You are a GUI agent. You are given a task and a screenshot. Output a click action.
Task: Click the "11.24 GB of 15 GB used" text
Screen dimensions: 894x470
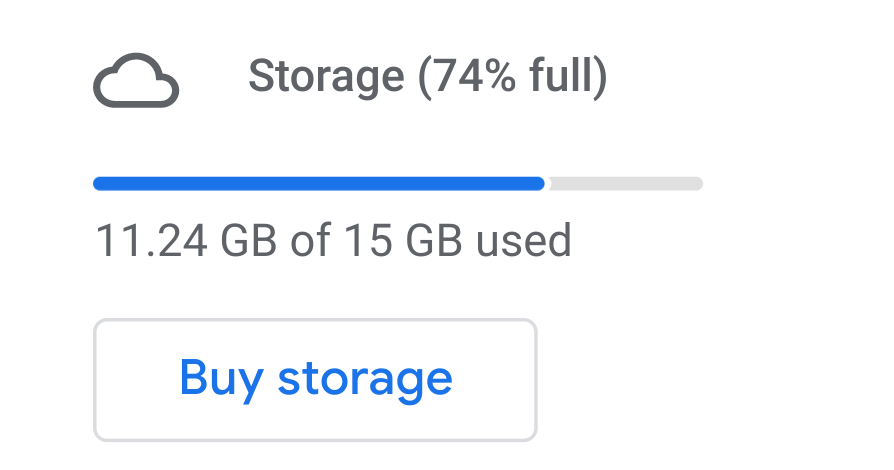click(x=333, y=241)
